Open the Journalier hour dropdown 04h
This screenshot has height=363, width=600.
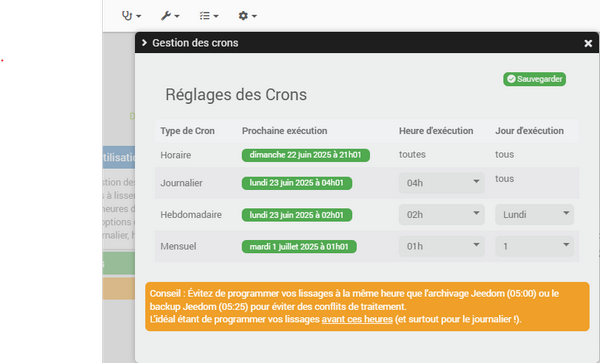click(x=442, y=183)
